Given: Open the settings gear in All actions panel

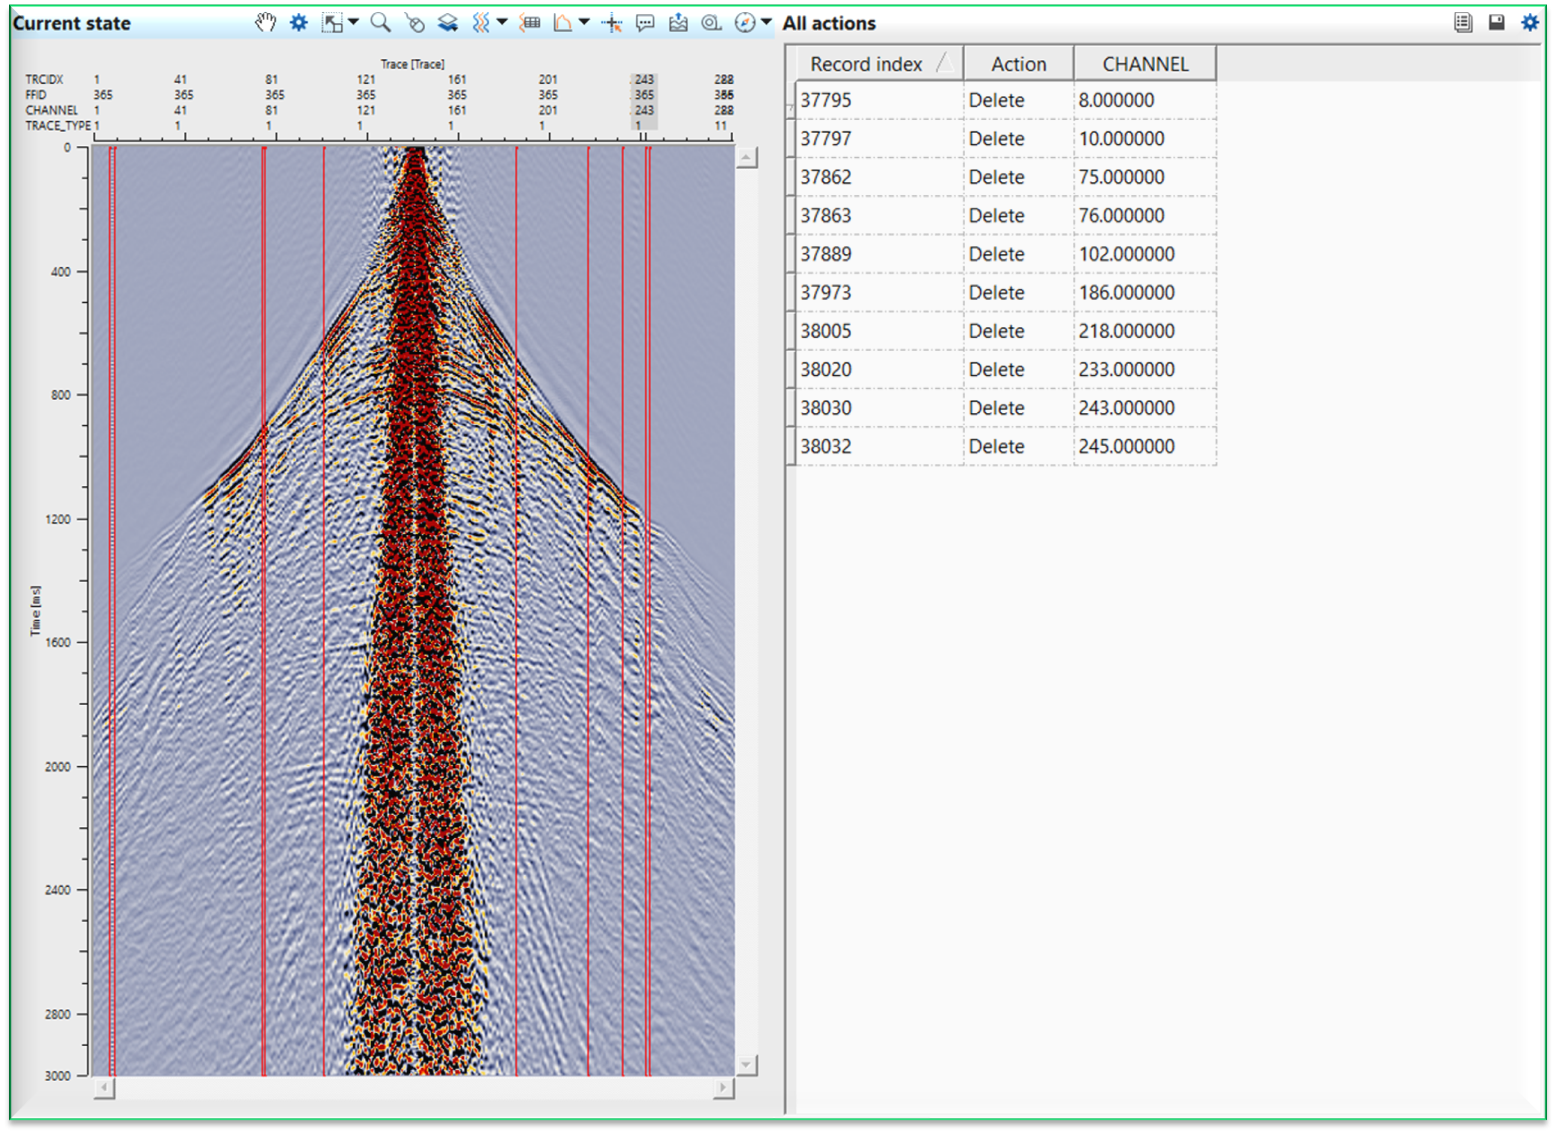Looking at the screenshot, I should click(x=1529, y=21).
